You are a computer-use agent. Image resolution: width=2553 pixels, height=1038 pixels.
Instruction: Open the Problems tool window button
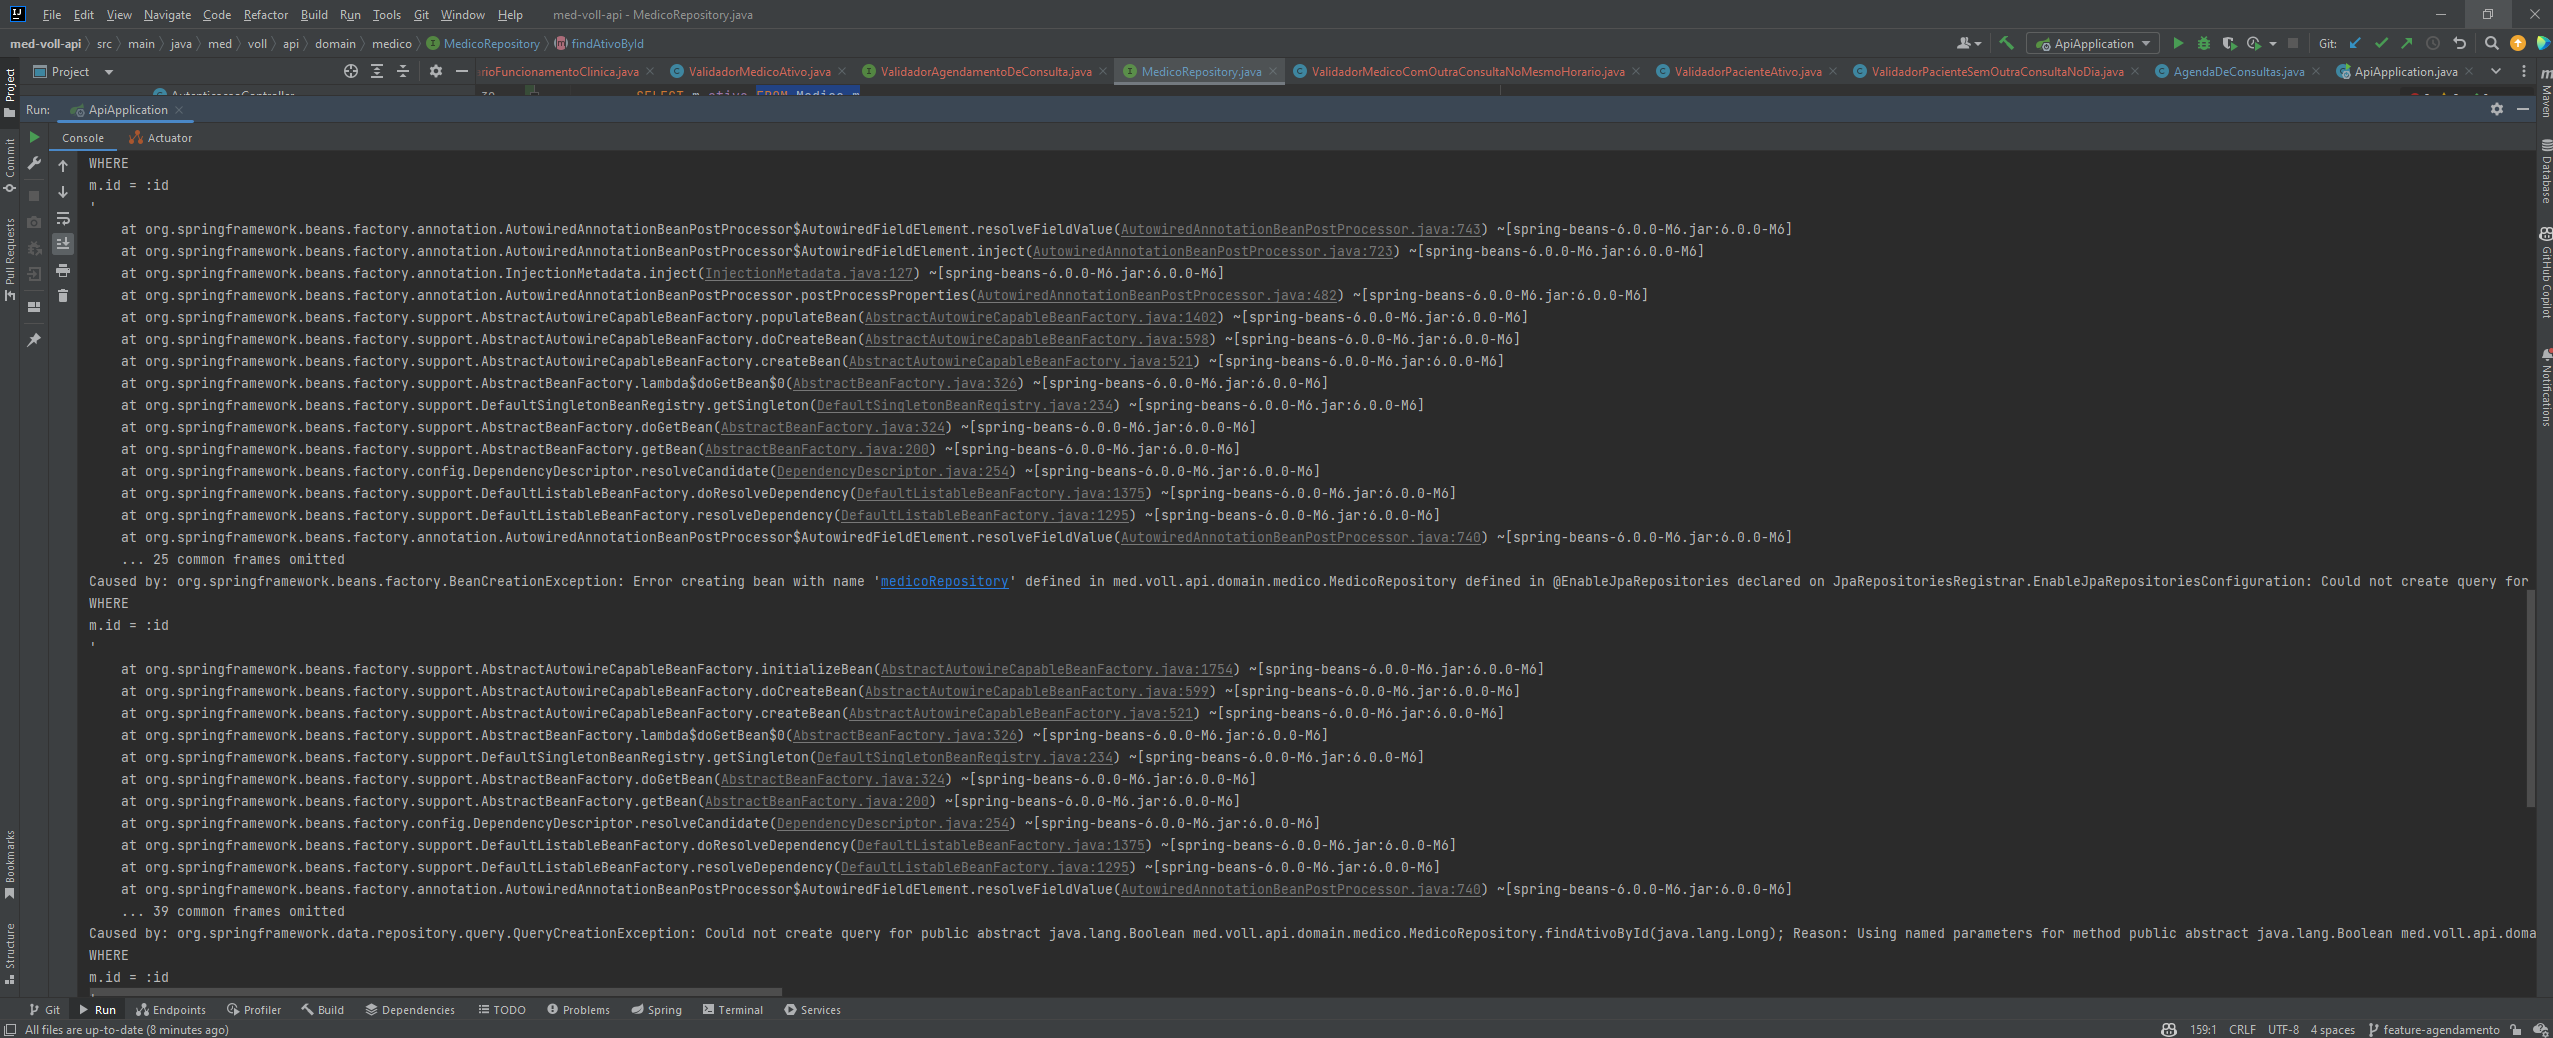coord(578,1010)
